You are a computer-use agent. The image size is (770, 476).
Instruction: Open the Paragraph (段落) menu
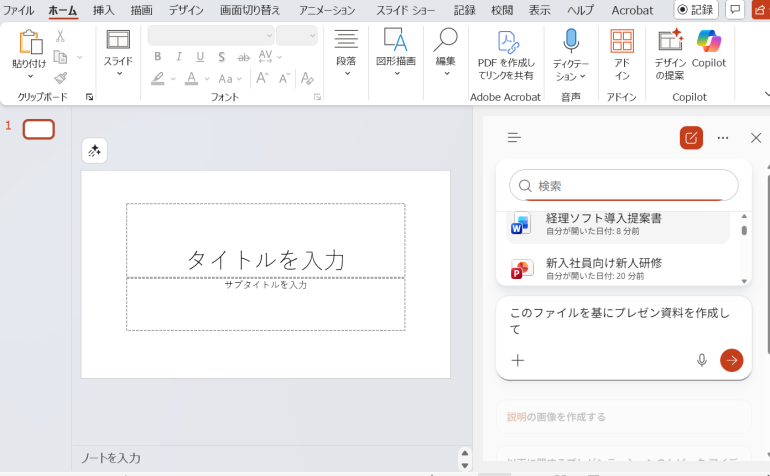click(x=346, y=53)
